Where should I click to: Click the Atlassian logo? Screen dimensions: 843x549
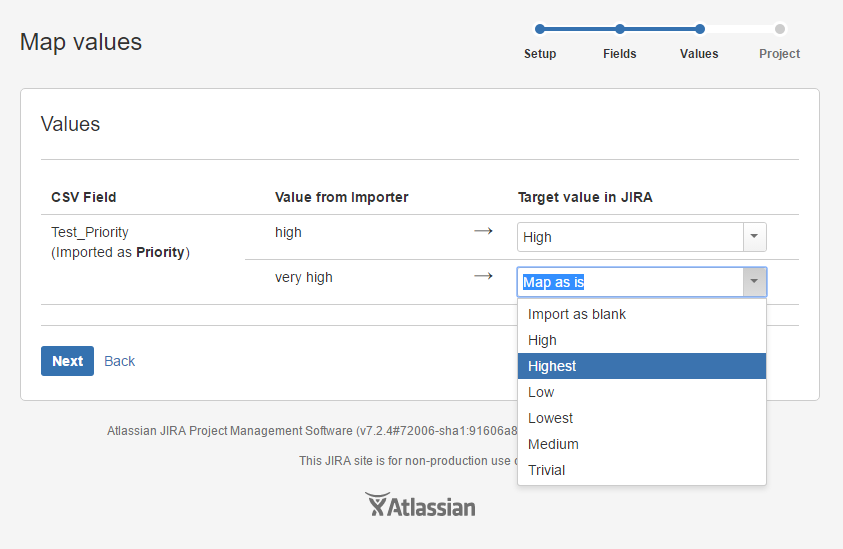[420, 505]
